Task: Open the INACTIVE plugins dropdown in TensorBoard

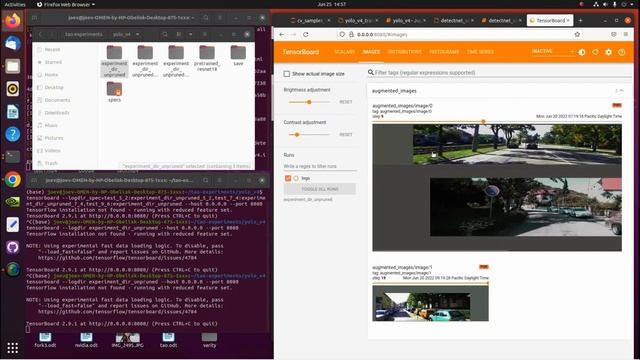Action: pyautogui.click(x=553, y=51)
